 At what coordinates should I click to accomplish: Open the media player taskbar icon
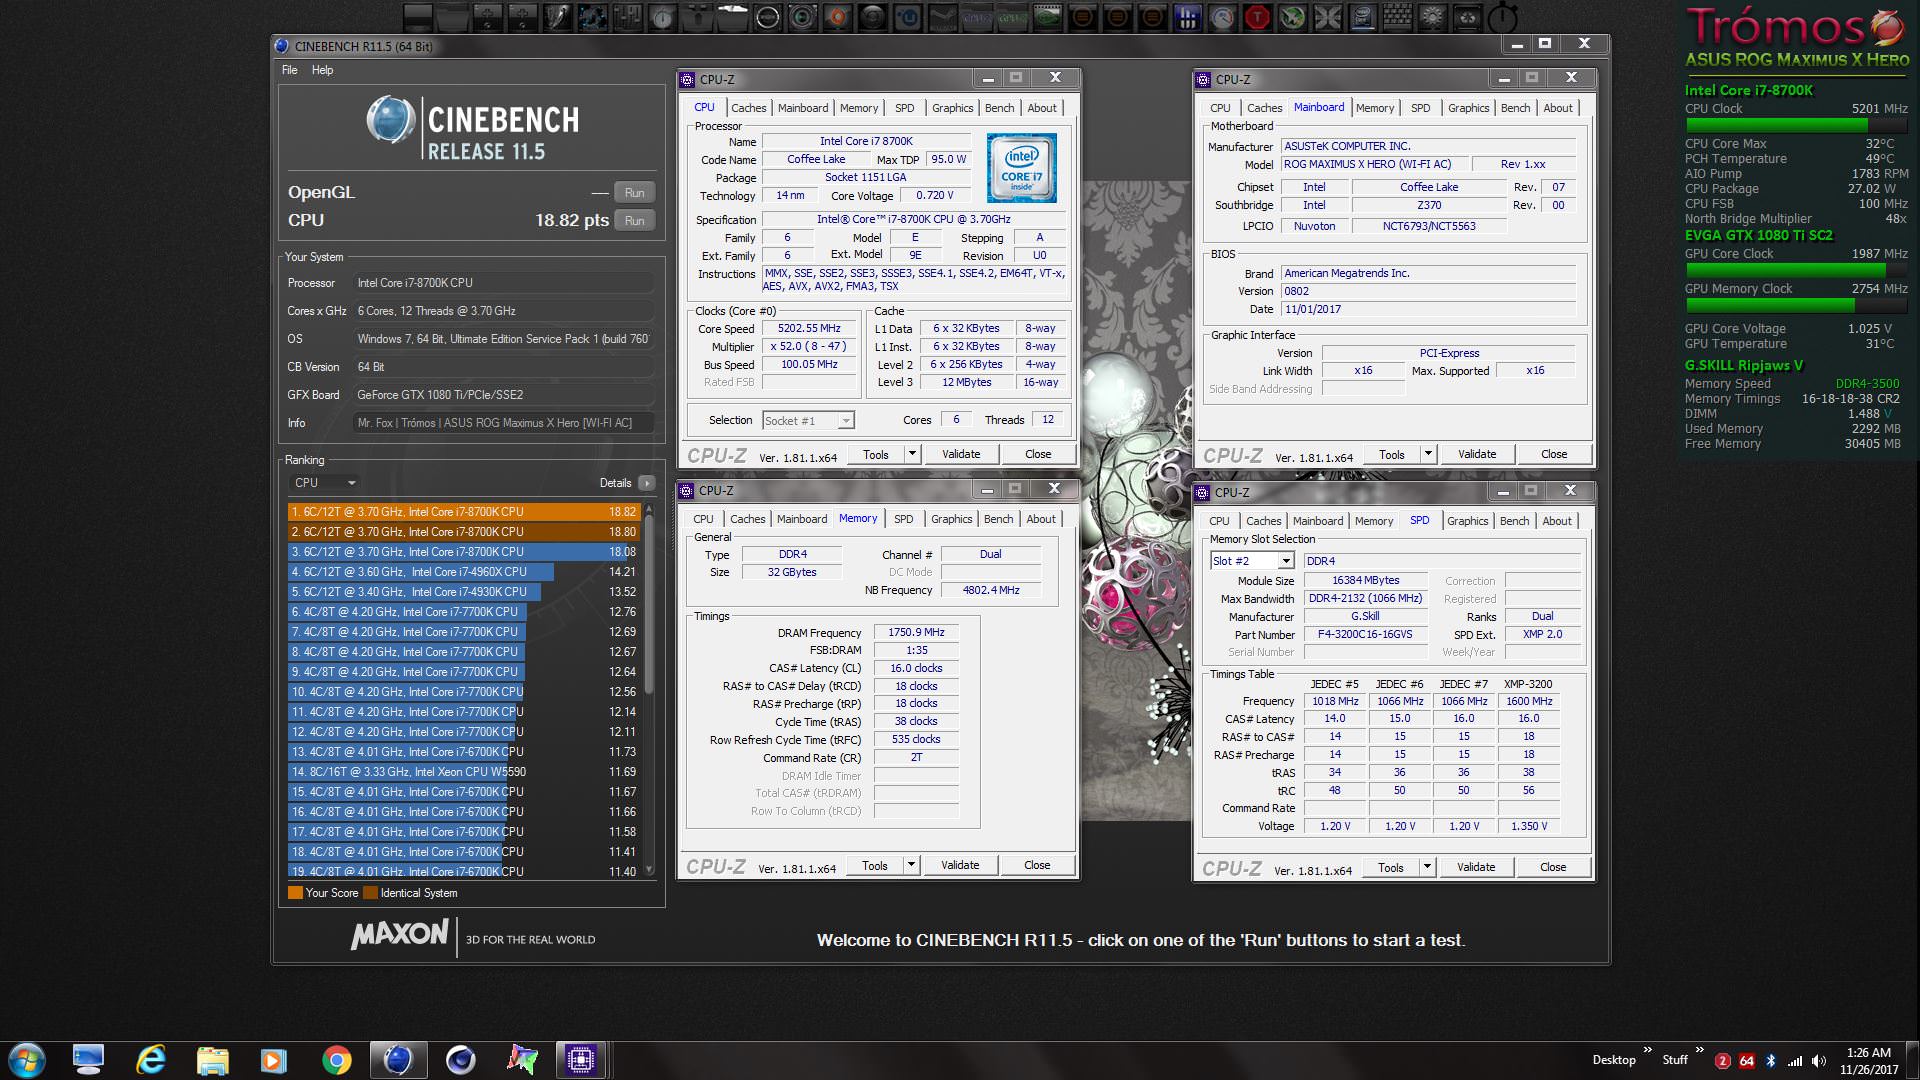pos(273,1060)
